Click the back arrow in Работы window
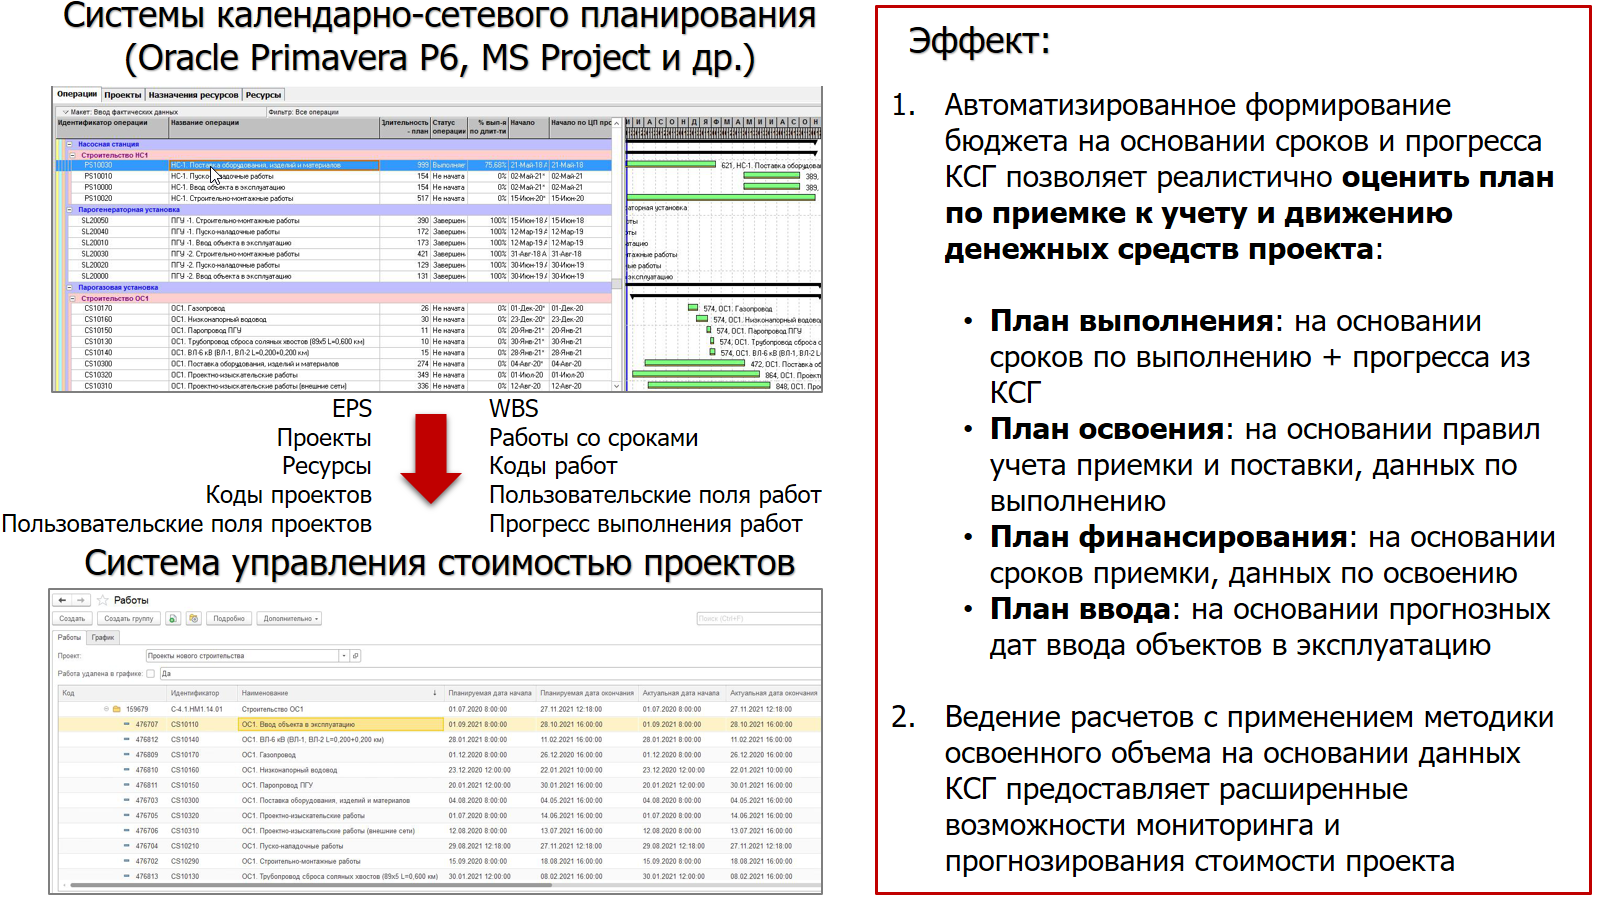1600x900 pixels. (x=63, y=600)
